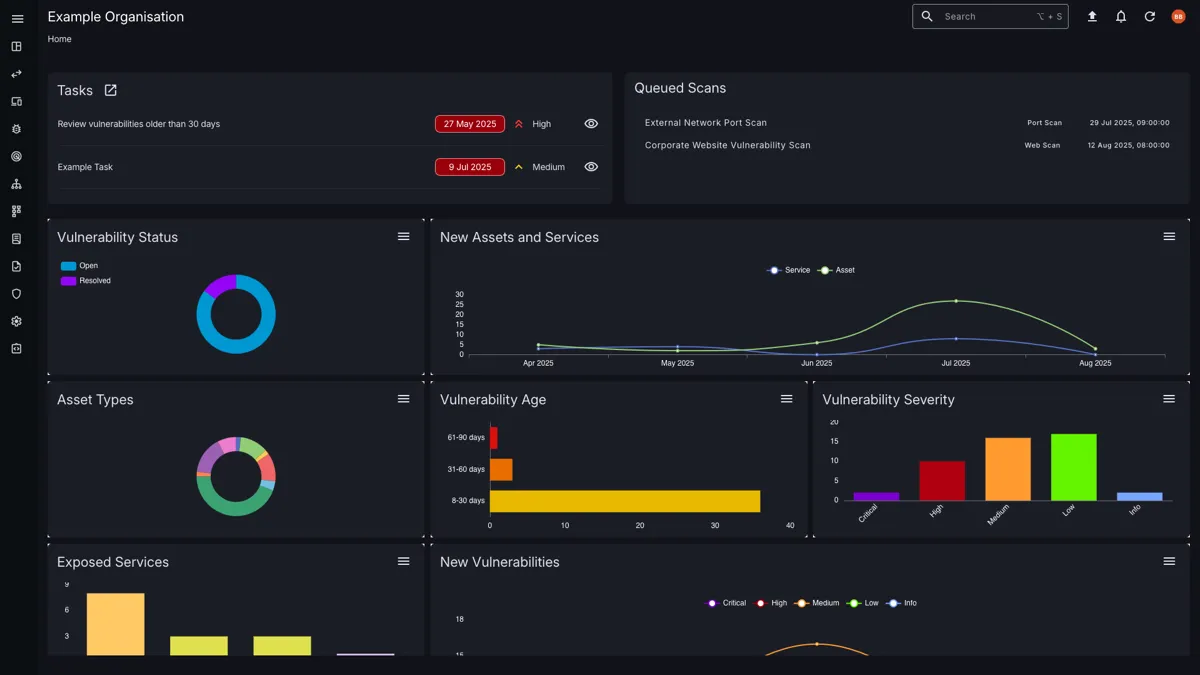Viewport: 1200px width, 675px height.
Task: Open the network hierarchy icon in the sidebar
Action: [x=17, y=183]
